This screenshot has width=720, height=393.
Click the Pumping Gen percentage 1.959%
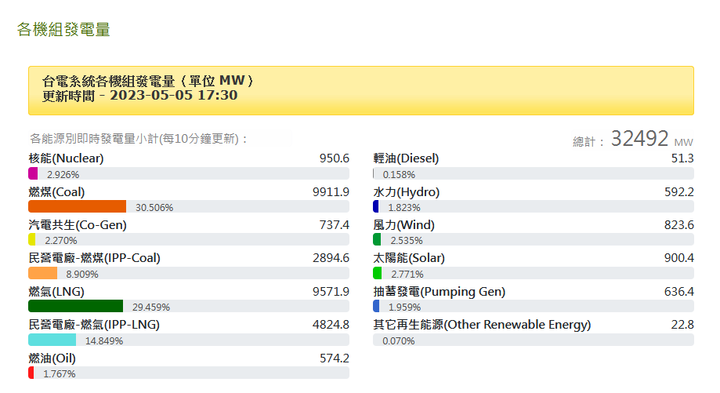pyautogui.click(x=405, y=307)
